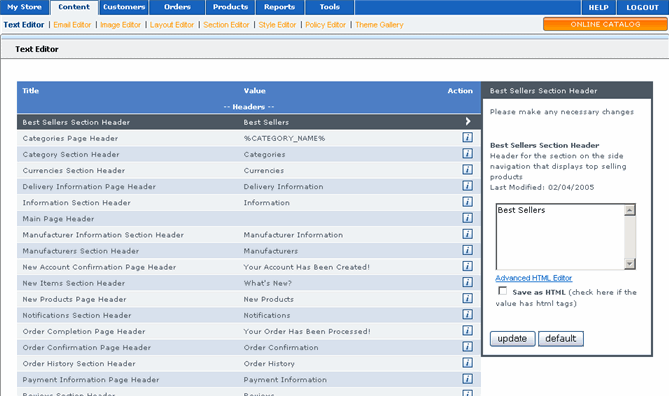Click the Action column header

tap(460, 90)
